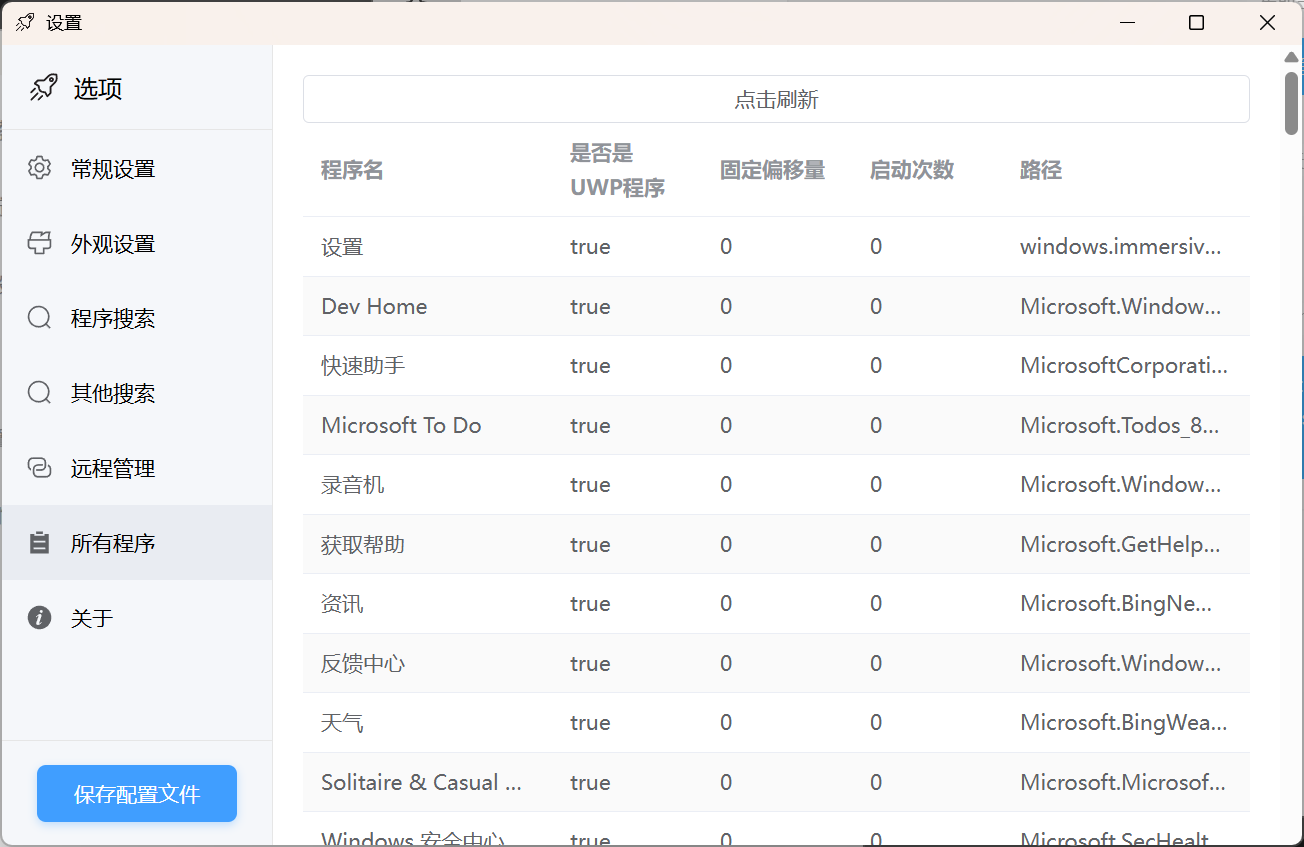This screenshot has width=1304, height=847.
Task: Click the rocket icon beside 选项
Action: click(43, 88)
